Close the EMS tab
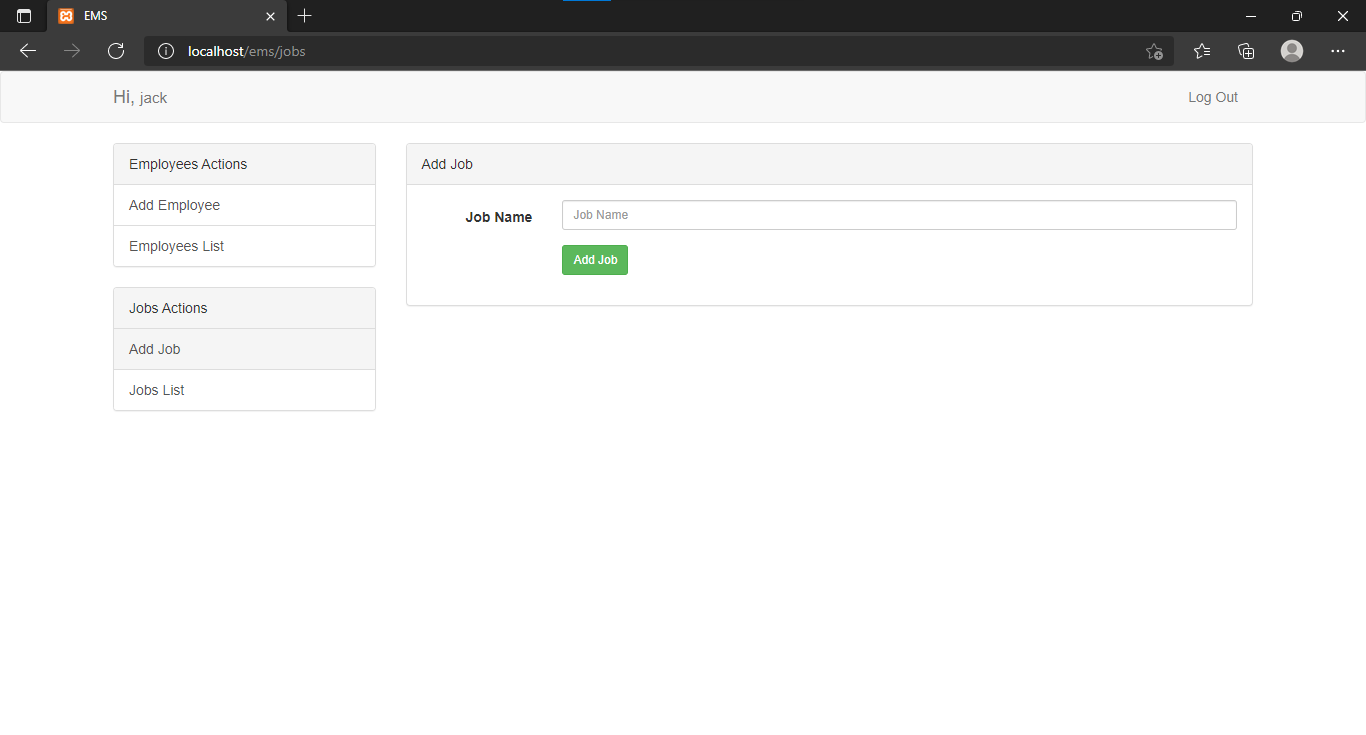Viewport: 1366px width, 735px height. [x=270, y=16]
